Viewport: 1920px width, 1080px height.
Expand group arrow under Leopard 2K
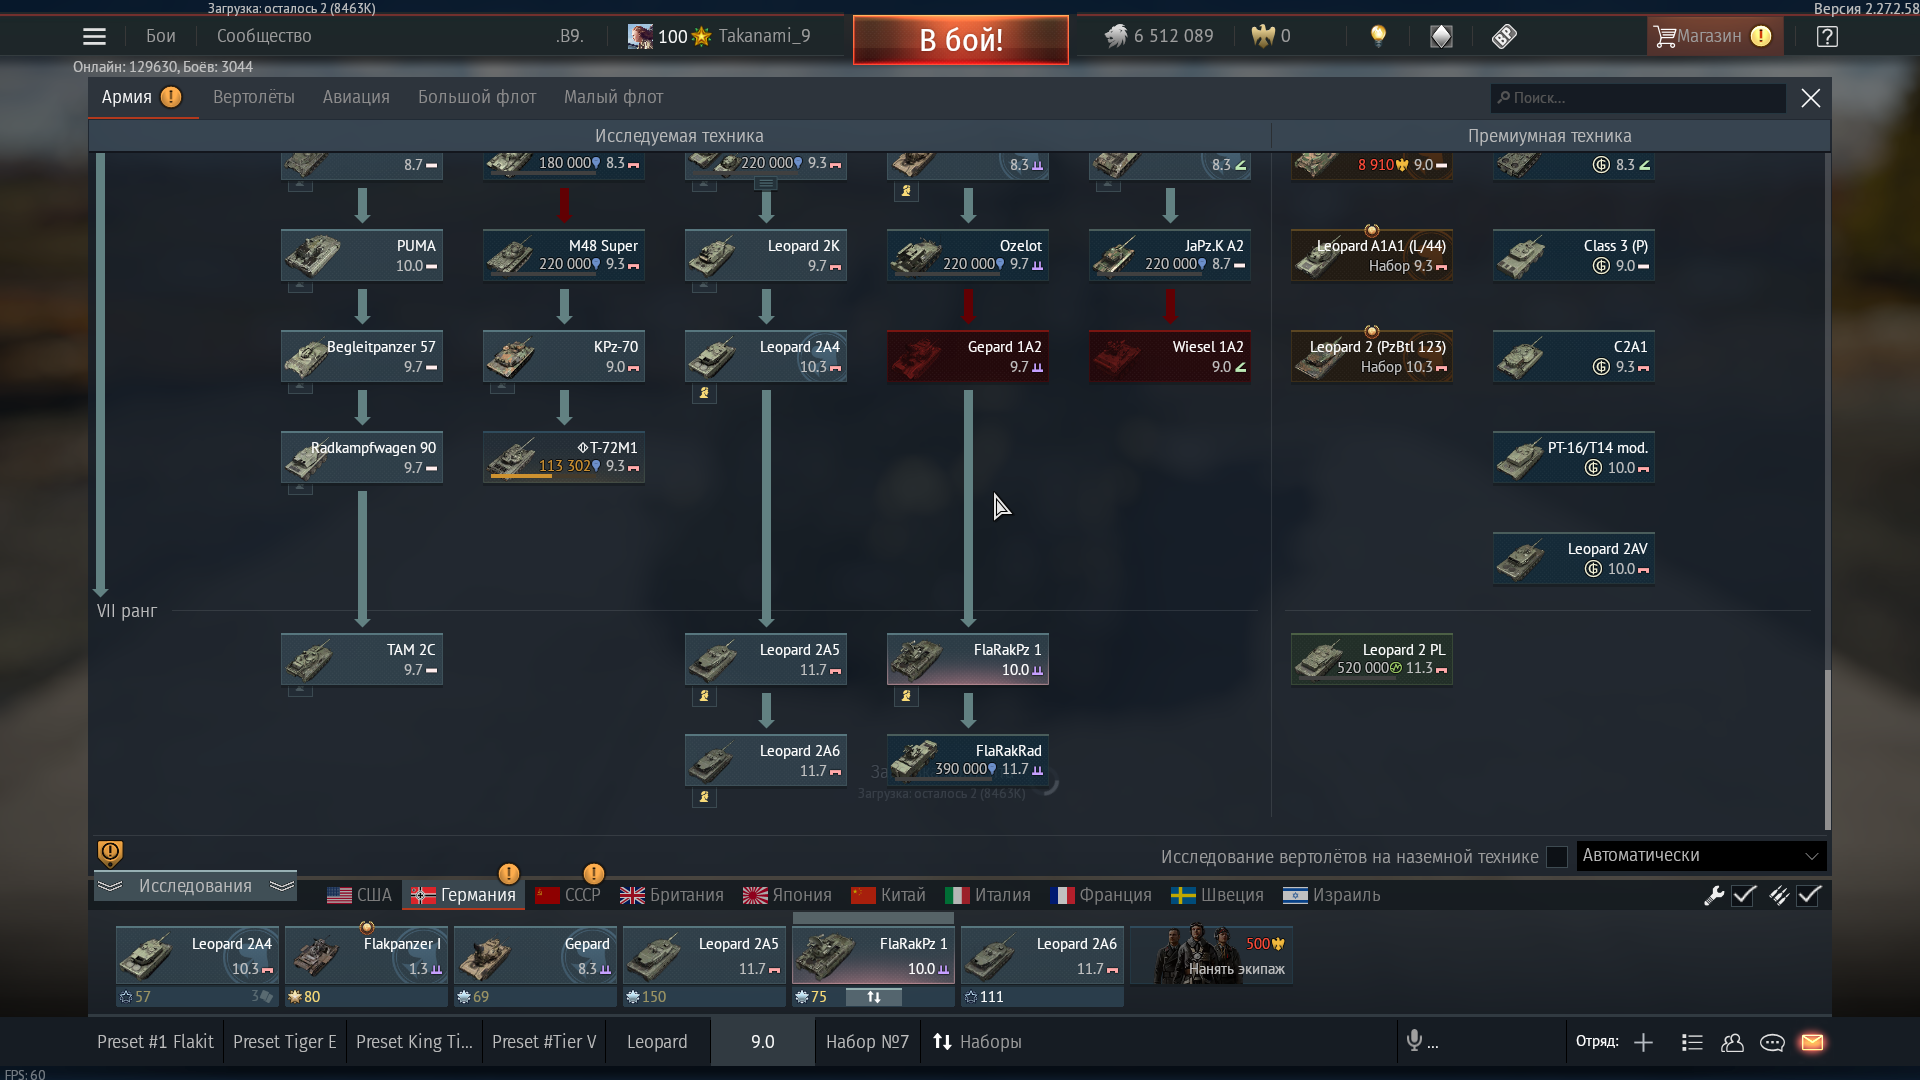click(704, 288)
